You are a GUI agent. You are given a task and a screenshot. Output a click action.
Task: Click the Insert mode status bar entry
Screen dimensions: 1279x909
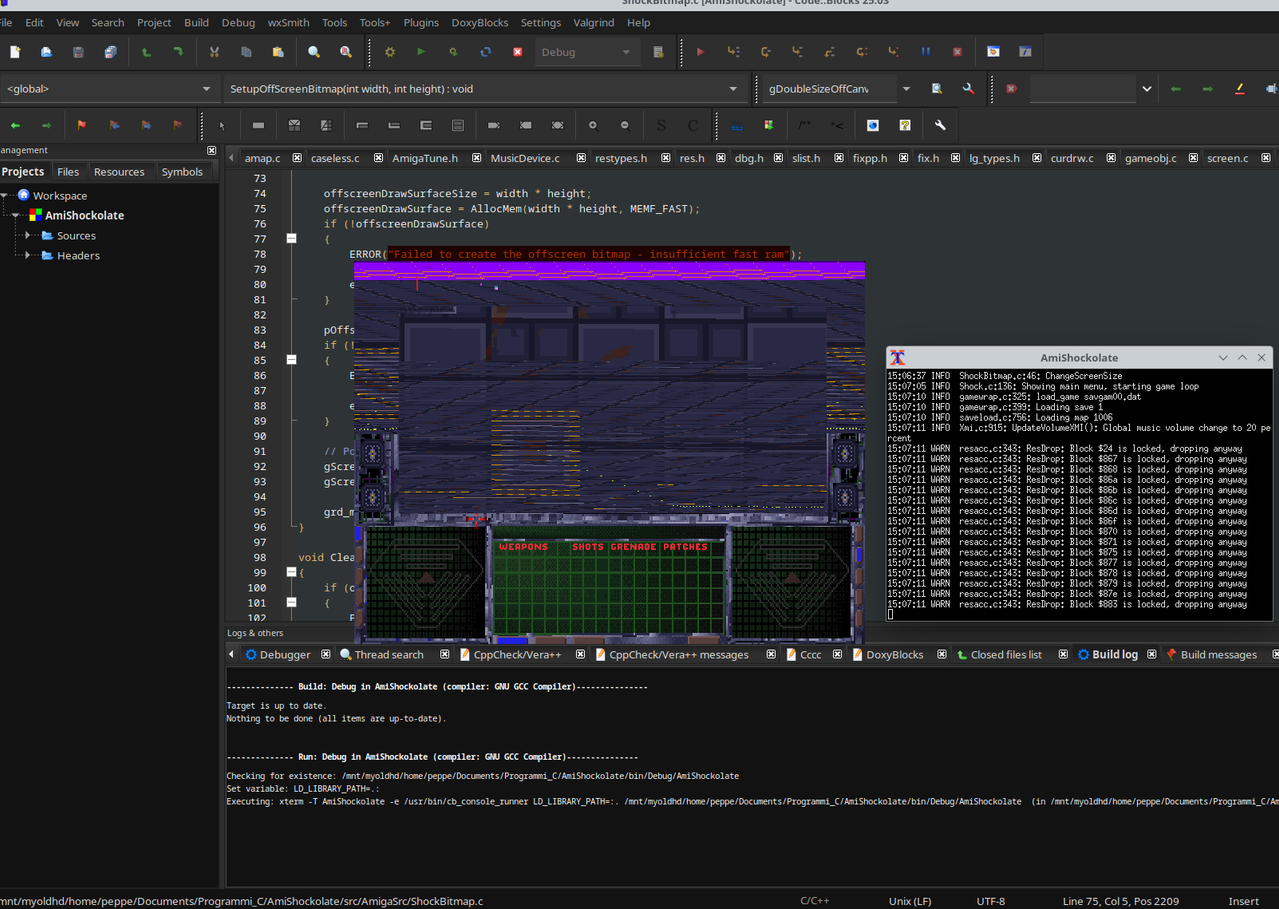click(x=1243, y=901)
